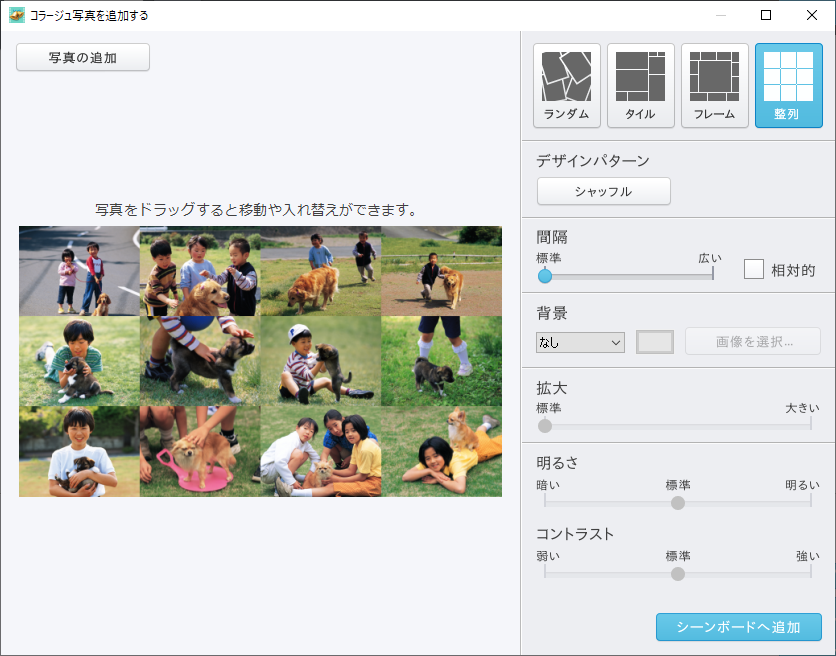
Task: Select photo of boy in white hat with puppy
Action: 320,361
